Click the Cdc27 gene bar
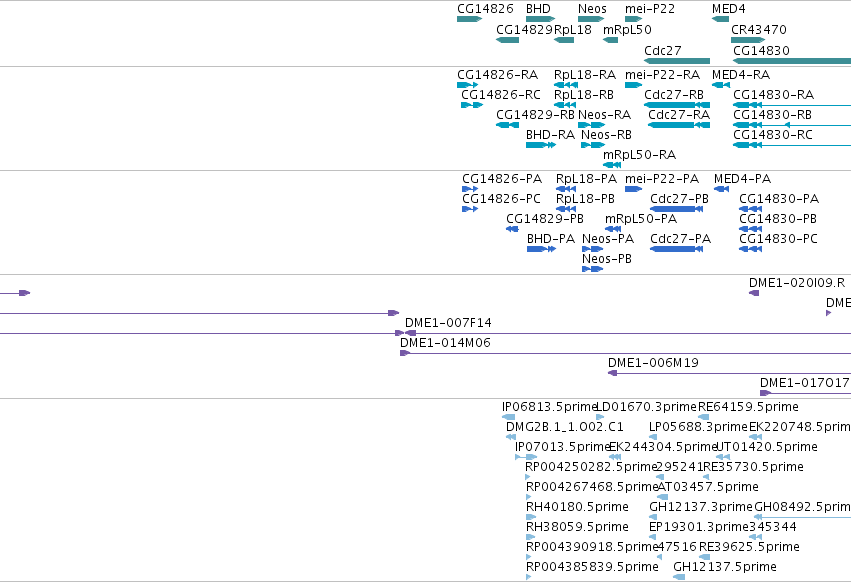This screenshot has width=851, height=582. point(677,61)
